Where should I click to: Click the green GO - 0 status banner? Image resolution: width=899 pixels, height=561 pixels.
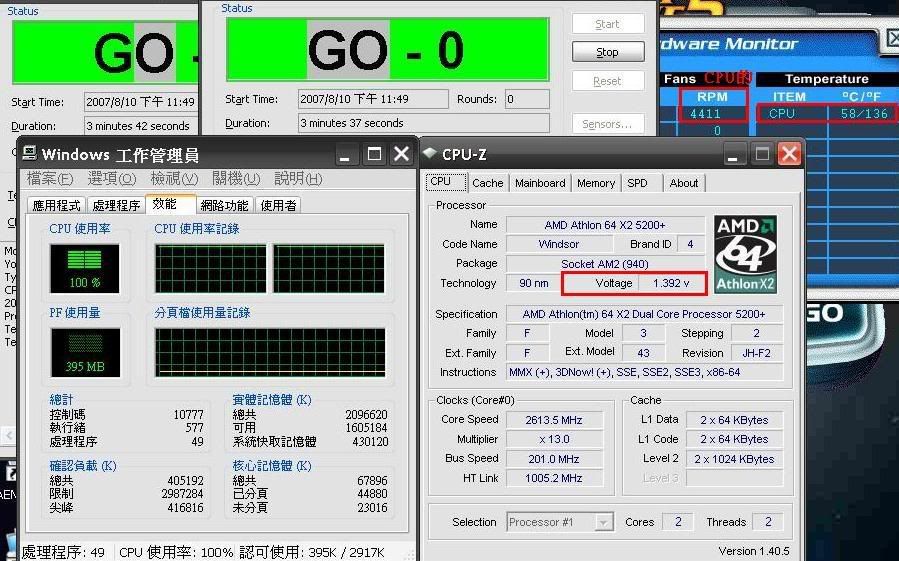pos(388,49)
